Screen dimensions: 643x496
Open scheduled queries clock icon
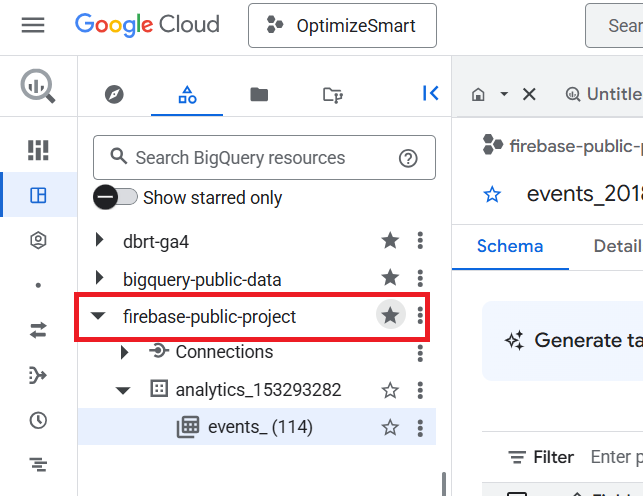(x=38, y=420)
